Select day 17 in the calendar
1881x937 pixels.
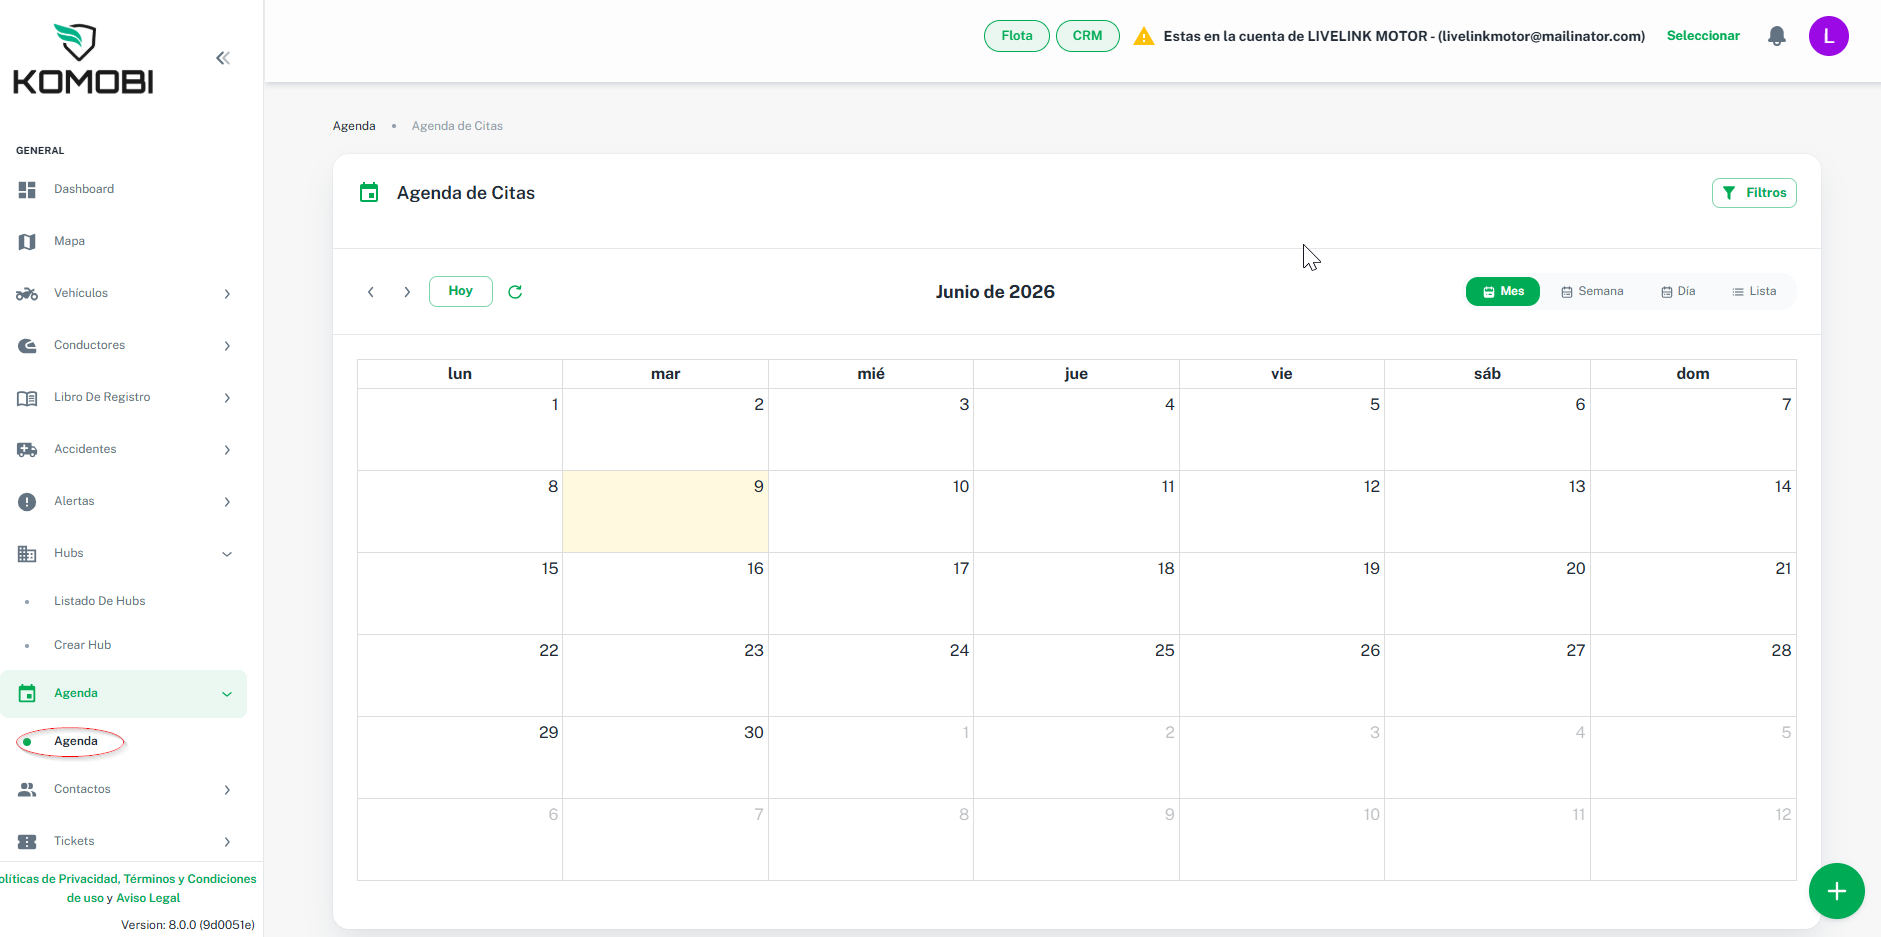tap(871, 593)
